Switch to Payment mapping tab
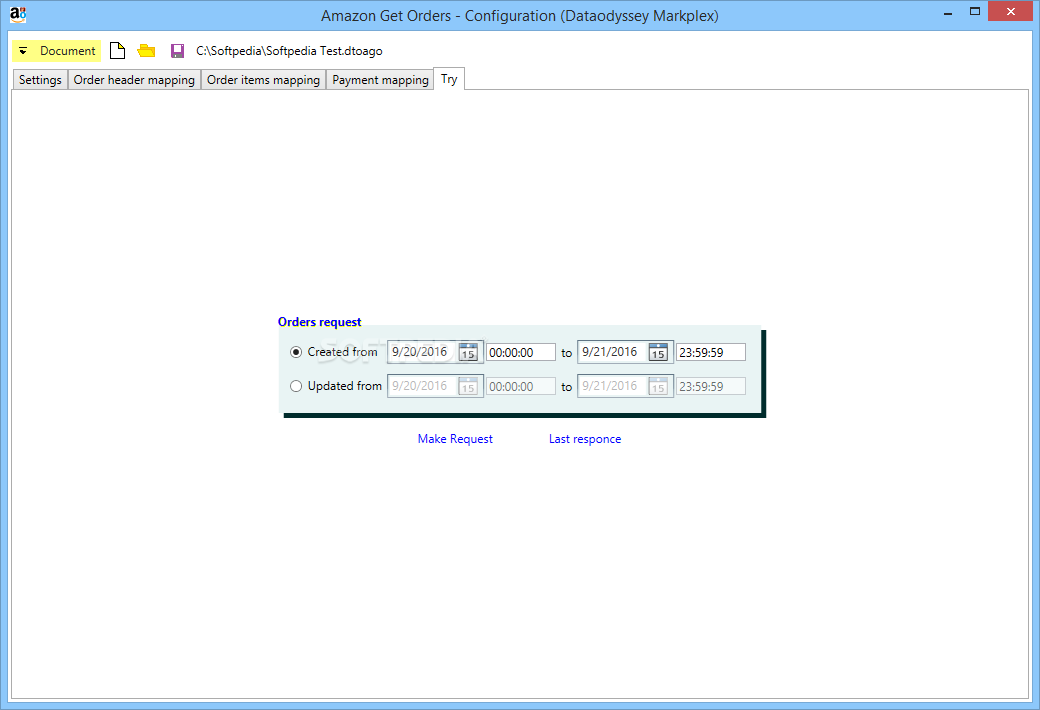1040x710 pixels. click(380, 80)
